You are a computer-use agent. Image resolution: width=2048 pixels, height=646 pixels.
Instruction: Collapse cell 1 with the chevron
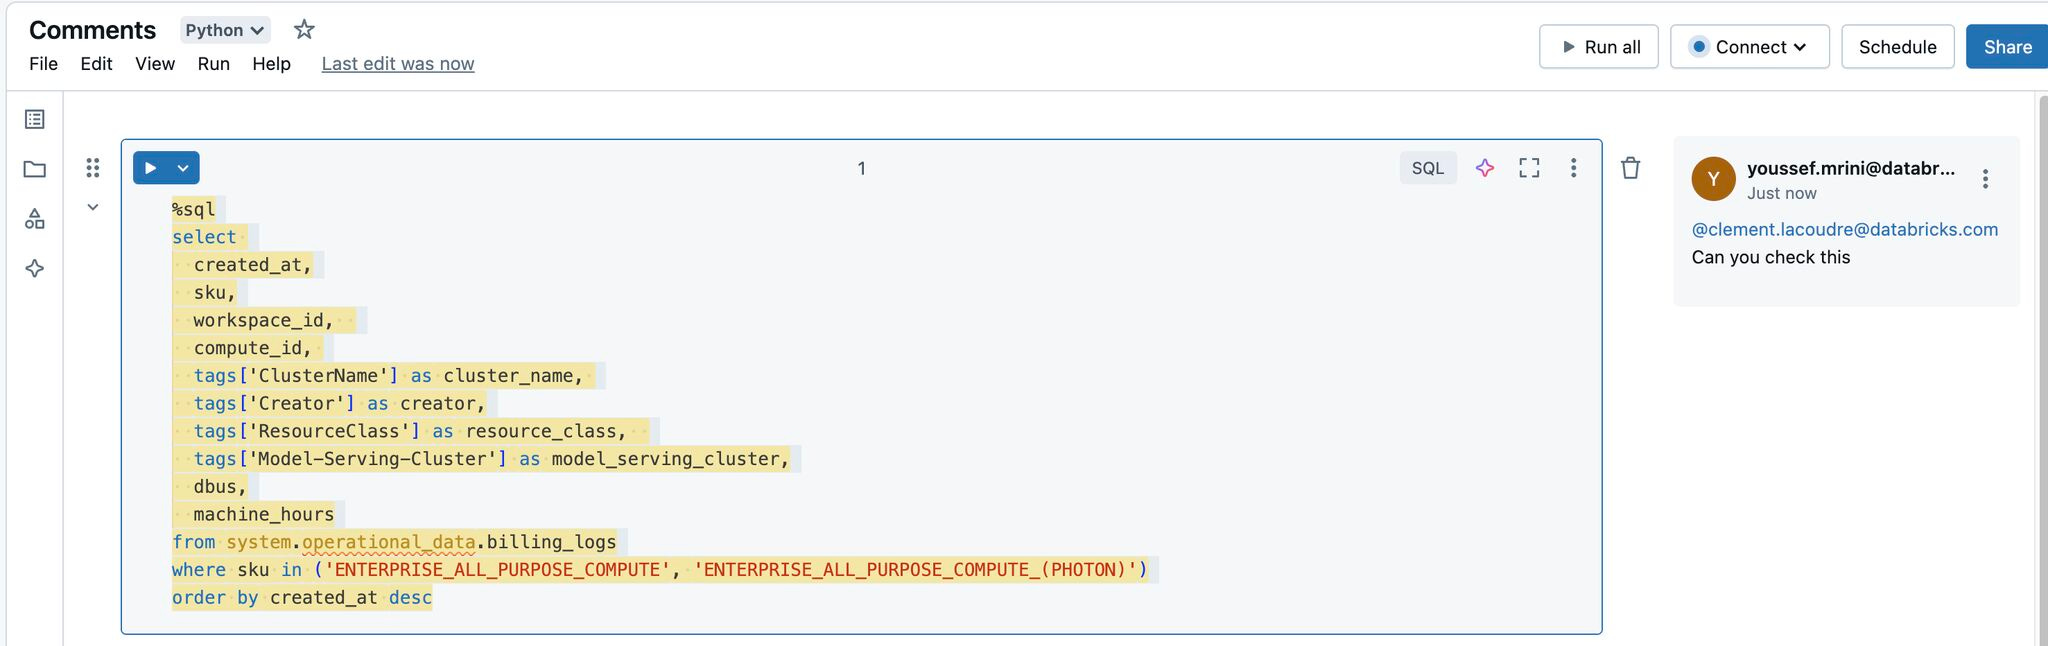pos(93,207)
